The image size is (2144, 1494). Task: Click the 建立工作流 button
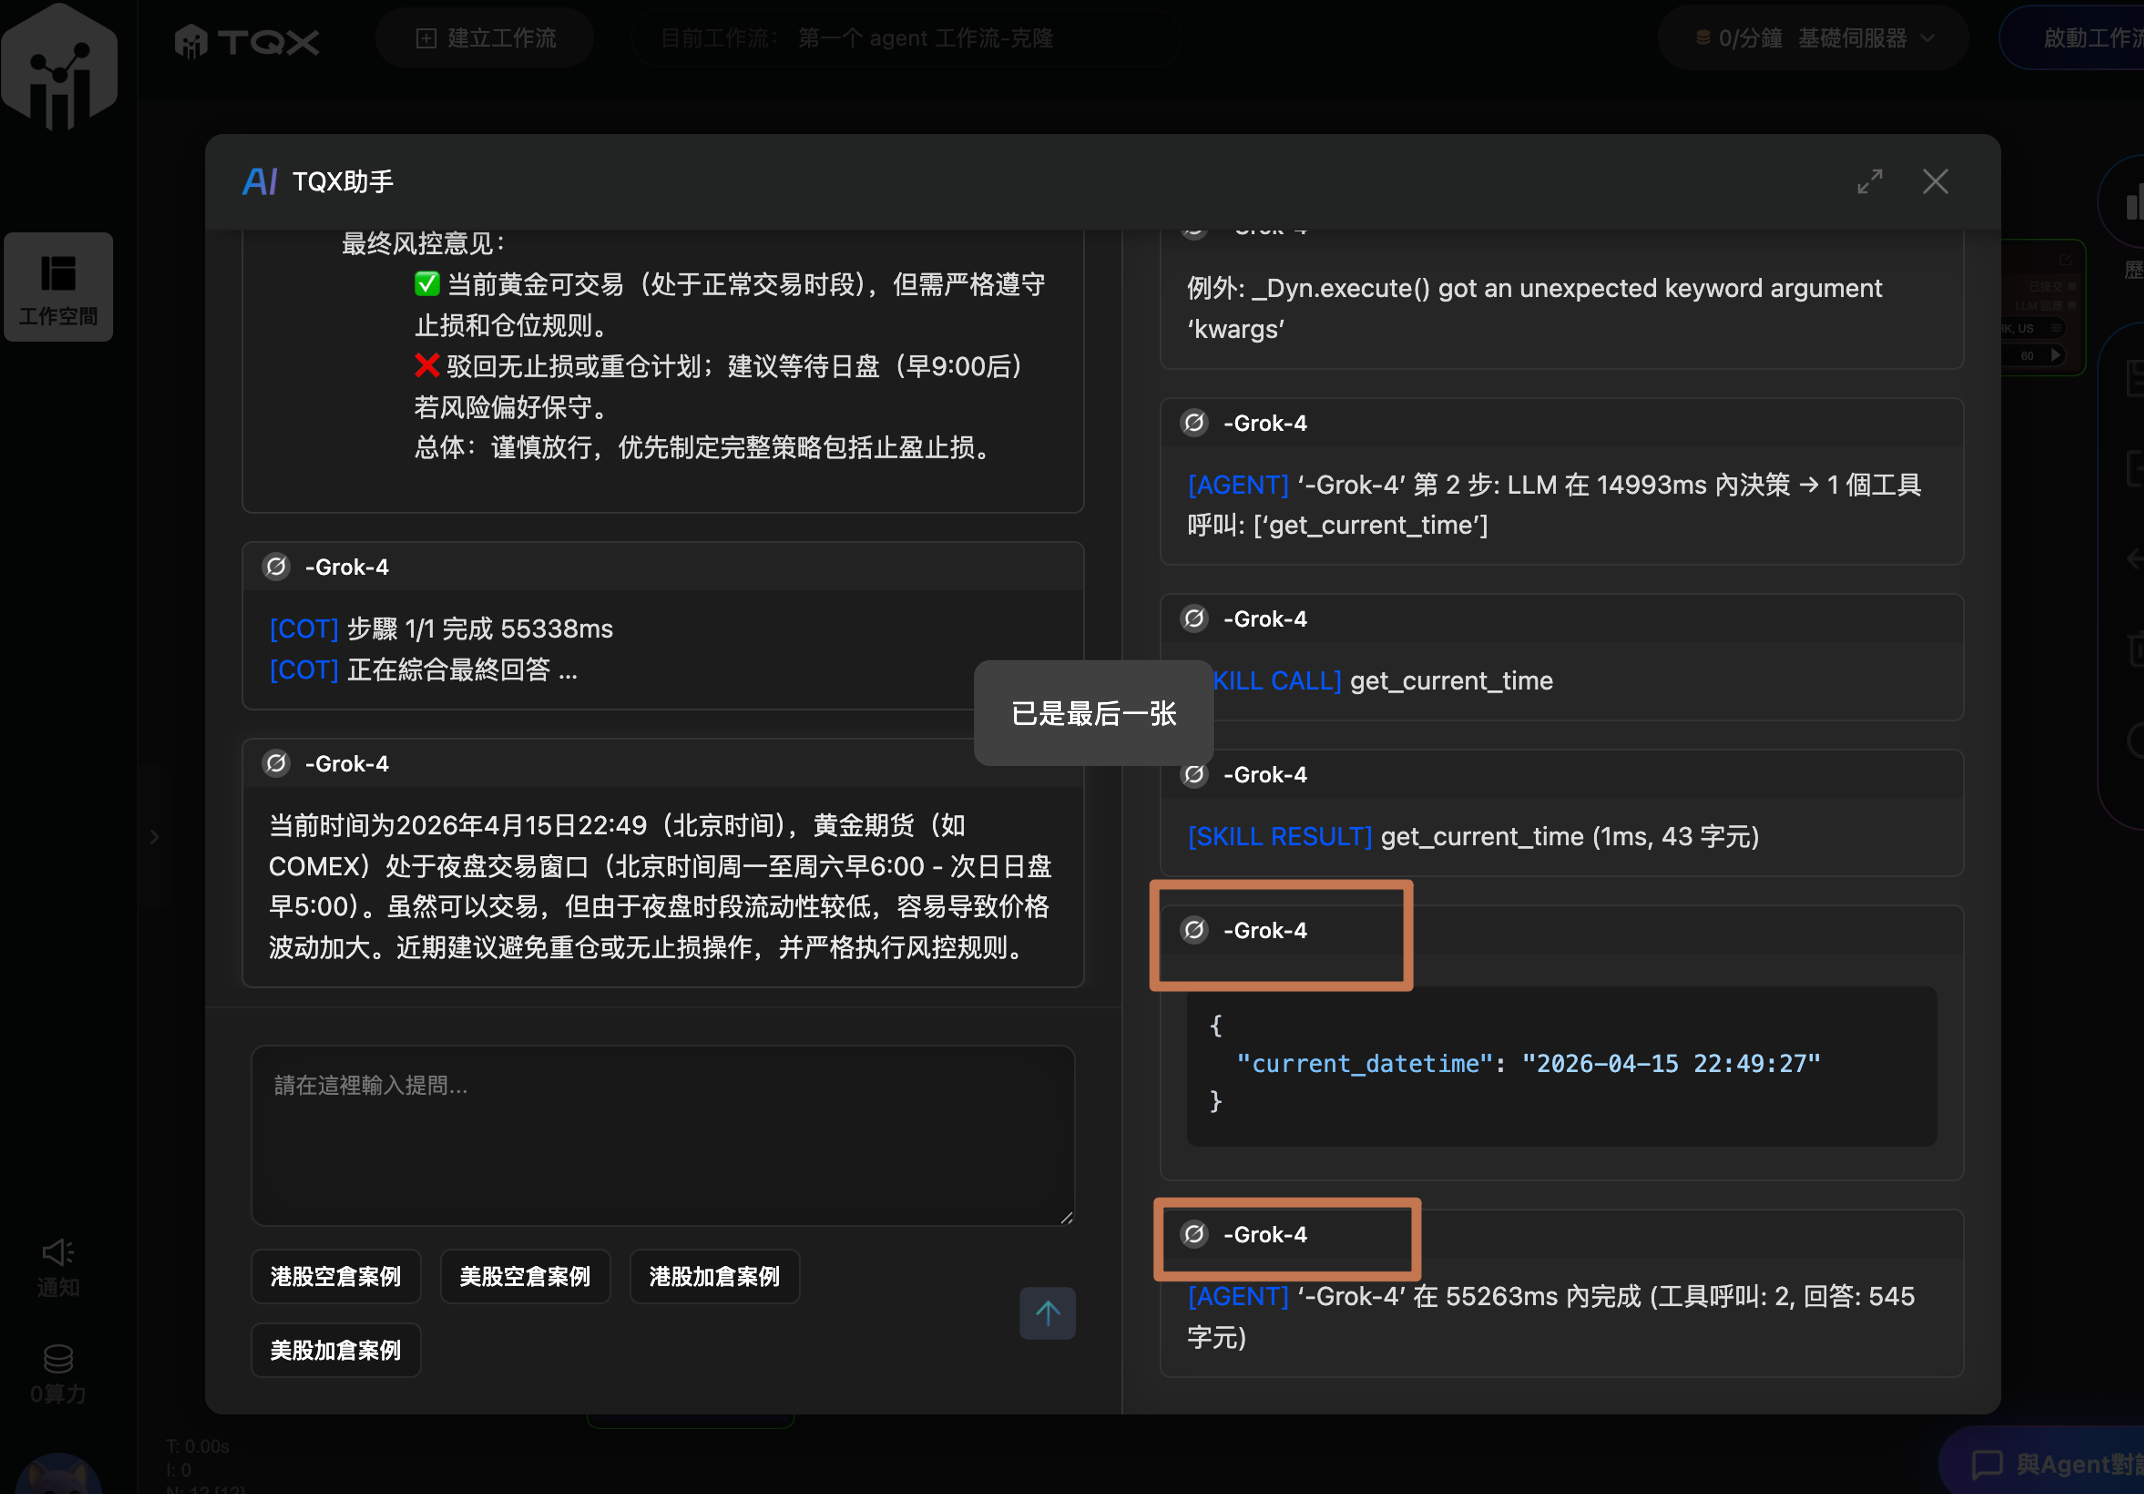pyautogui.click(x=486, y=38)
